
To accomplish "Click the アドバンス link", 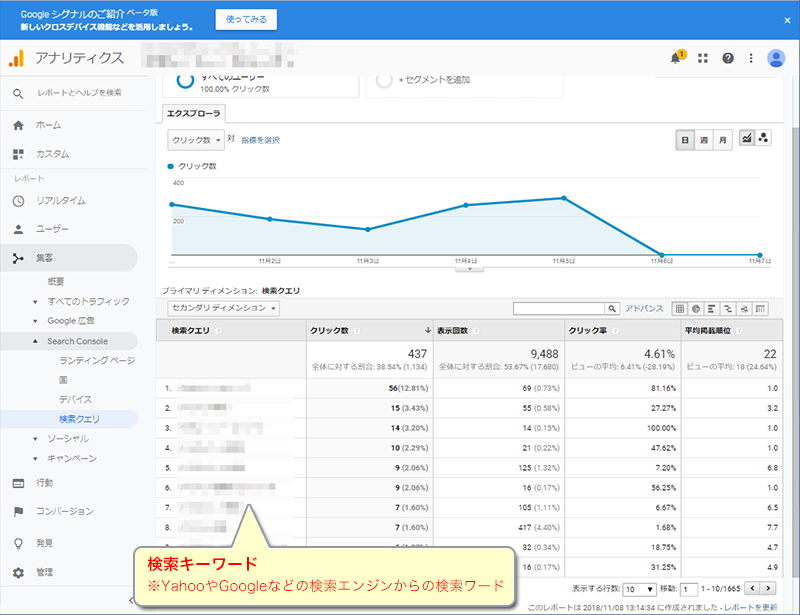I will (x=643, y=309).
